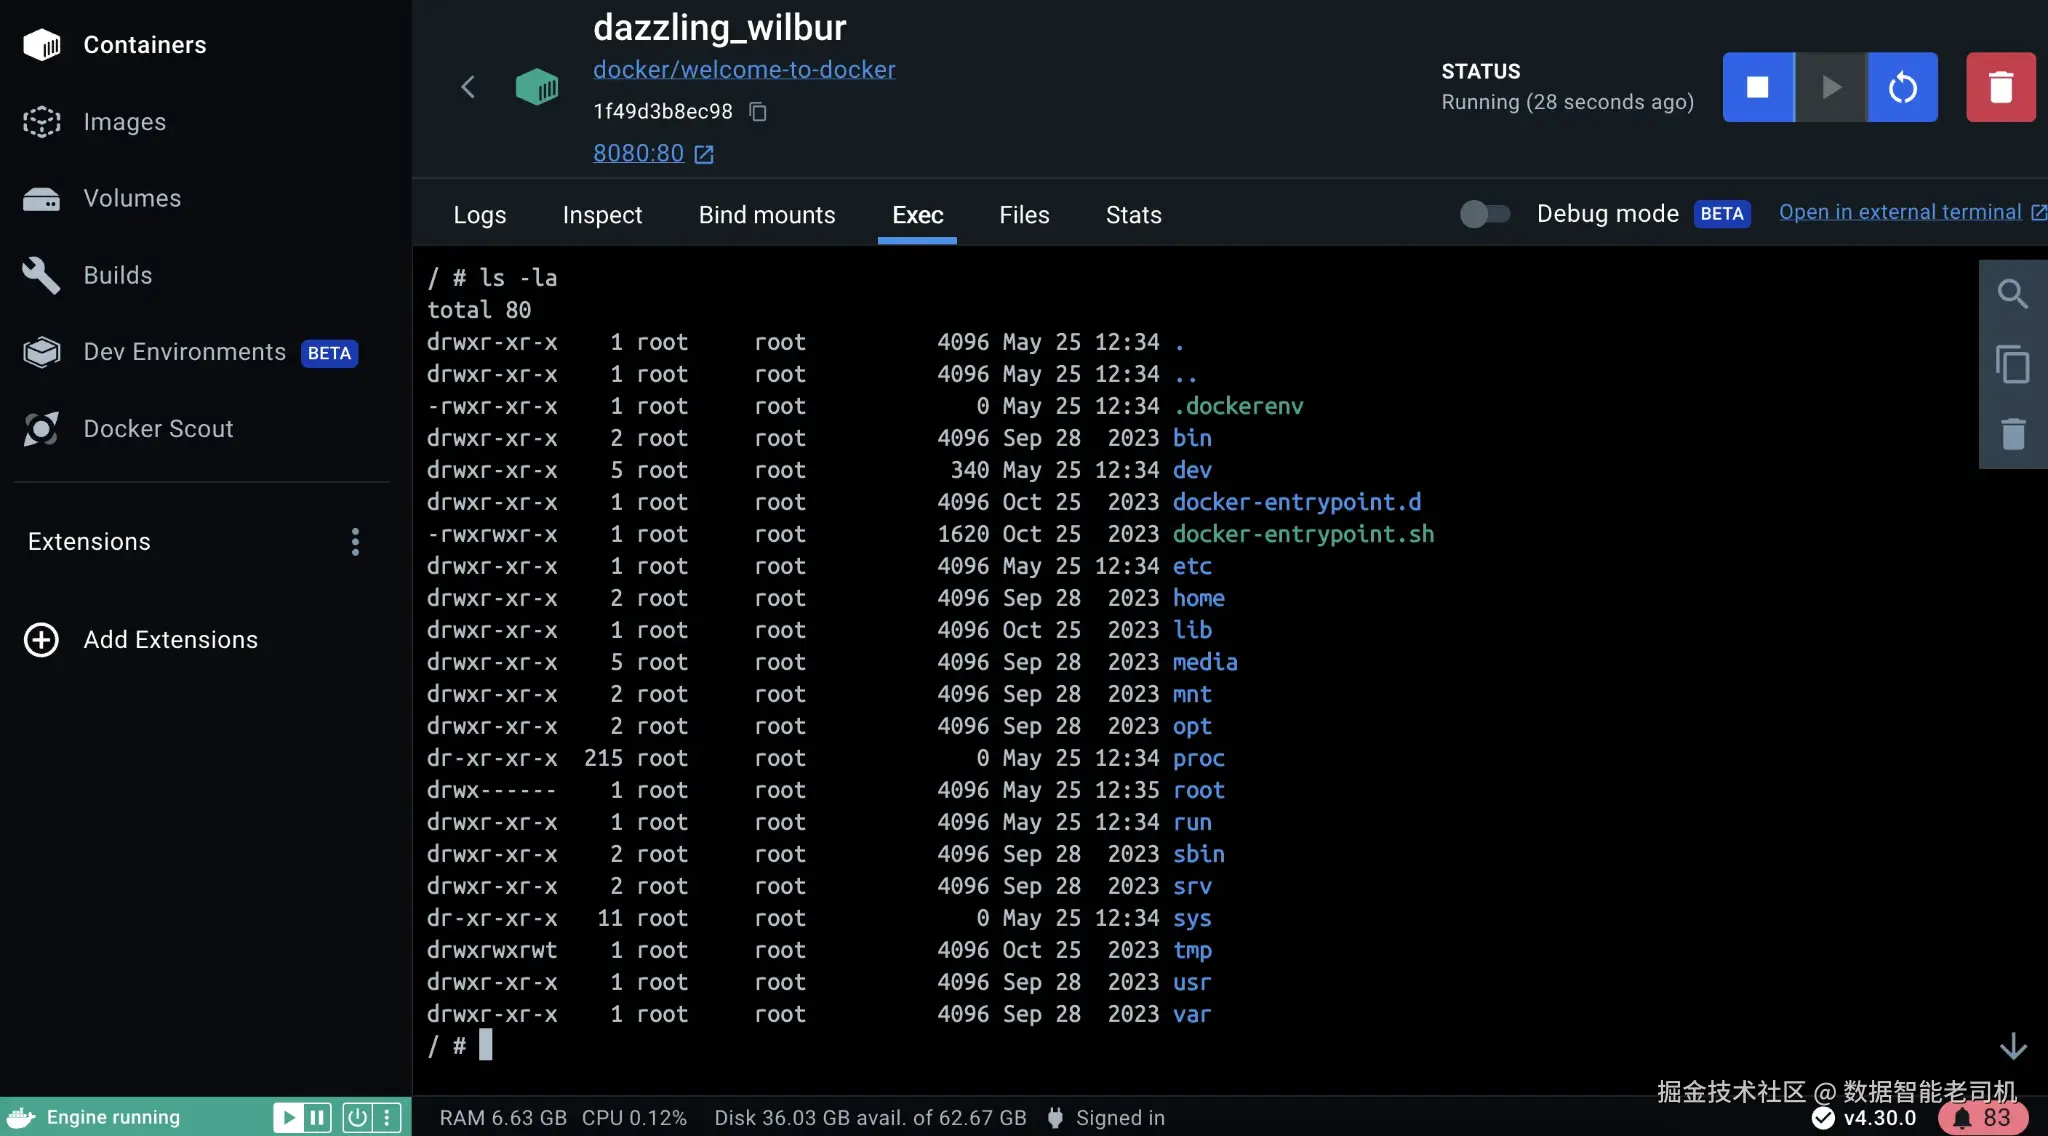Open the notifications bell showing 83
Image resolution: width=2048 pixels, height=1136 pixels.
tap(1983, 1118)
